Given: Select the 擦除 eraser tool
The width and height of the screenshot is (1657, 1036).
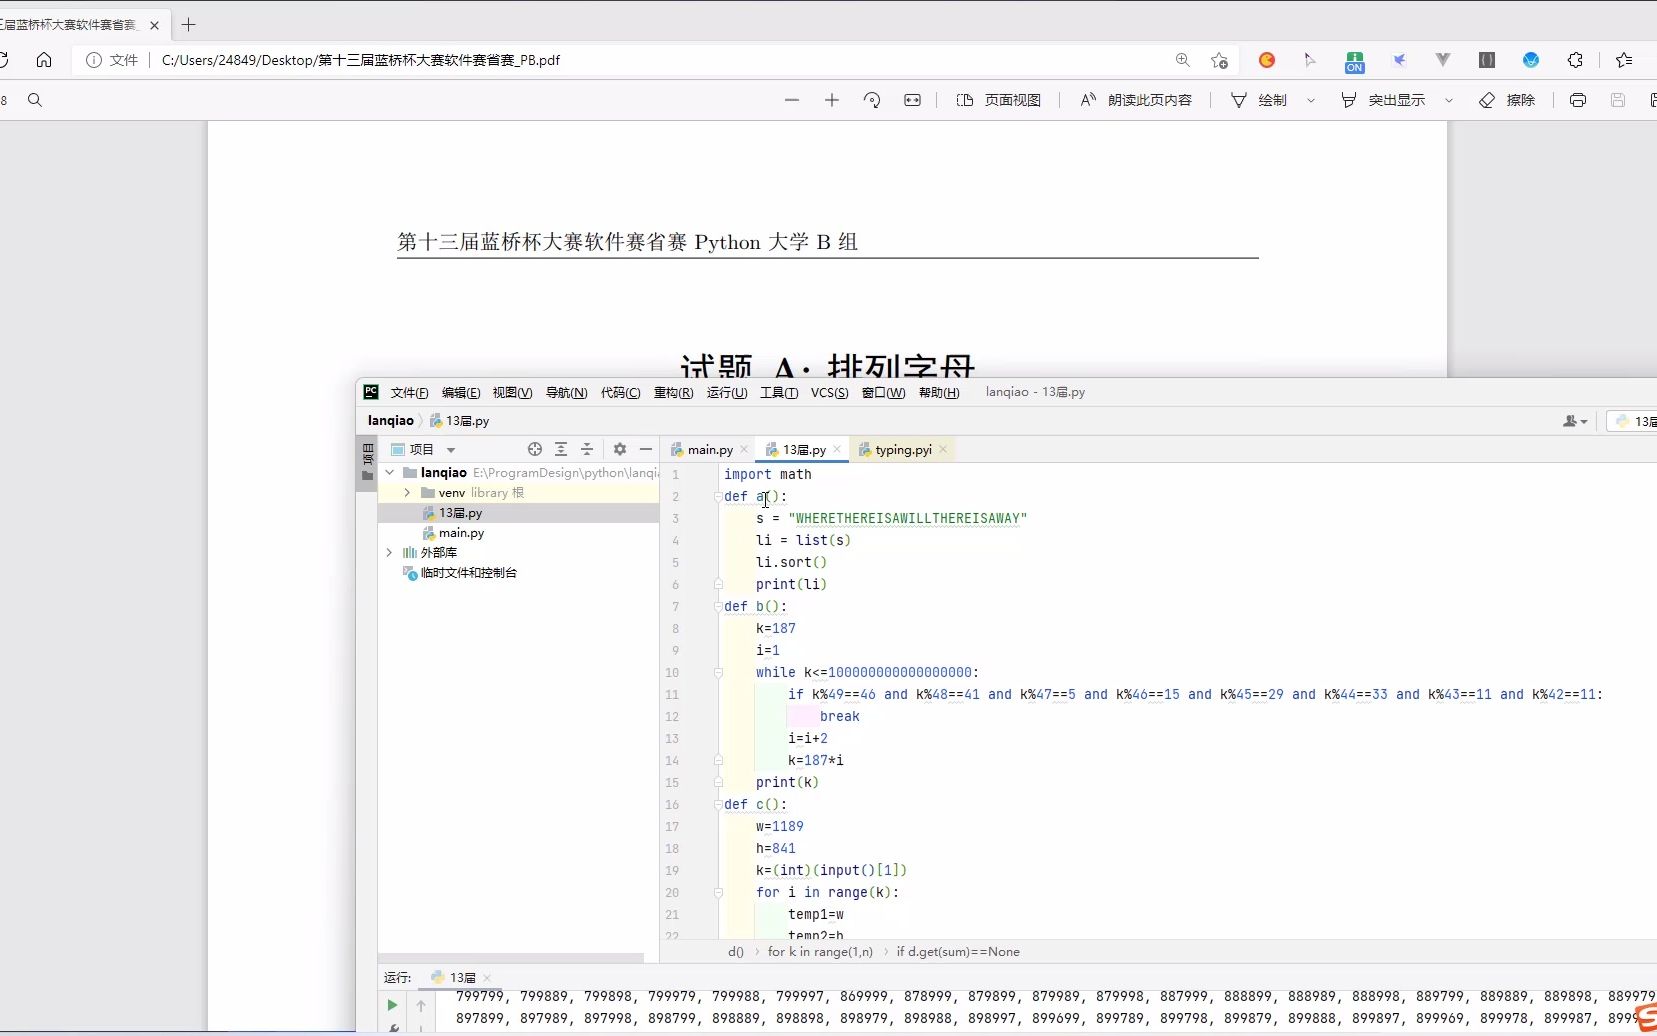Looking at the screenshot, I should tap(1507, 100).
